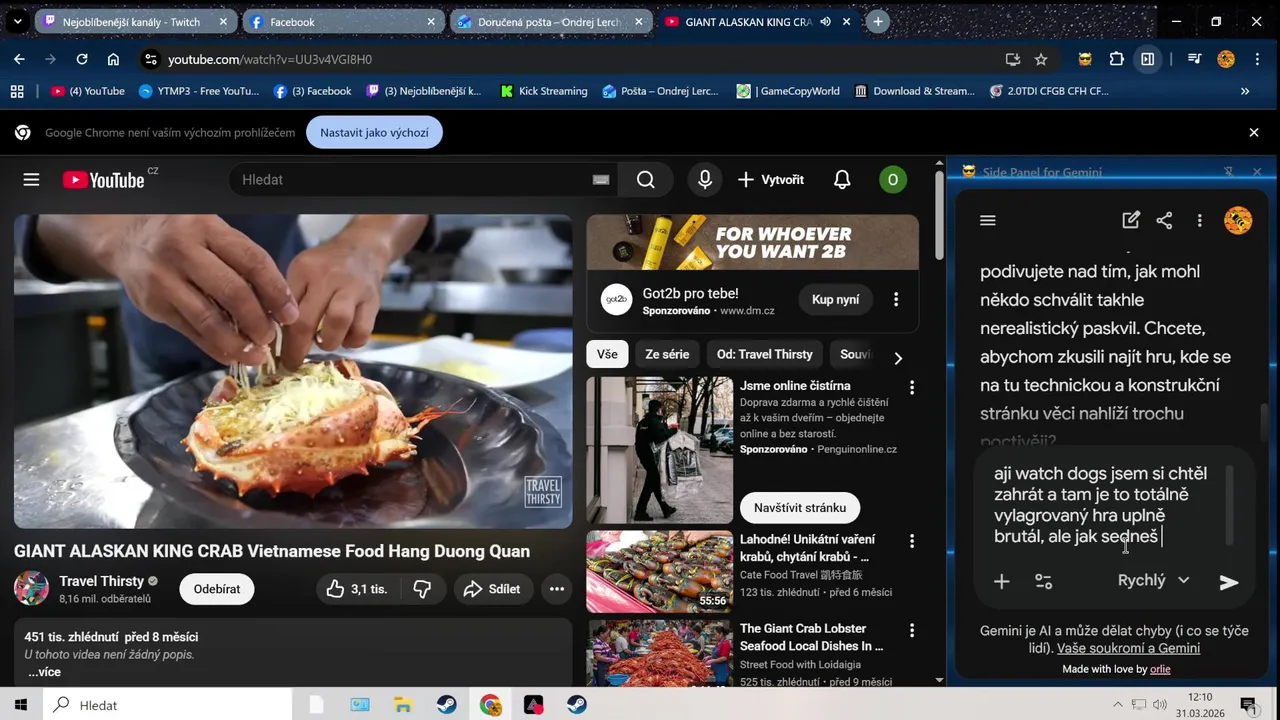Run search with the magnifier button
The height and width of the screenshot is (720, 1280).
tap(646, 180)
